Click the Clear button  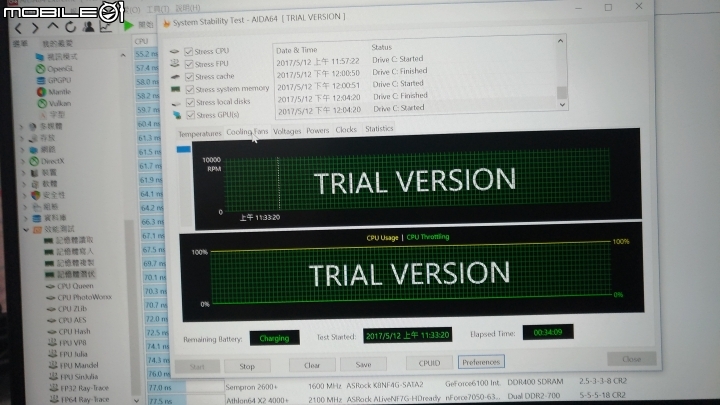[x=312, y=366]
